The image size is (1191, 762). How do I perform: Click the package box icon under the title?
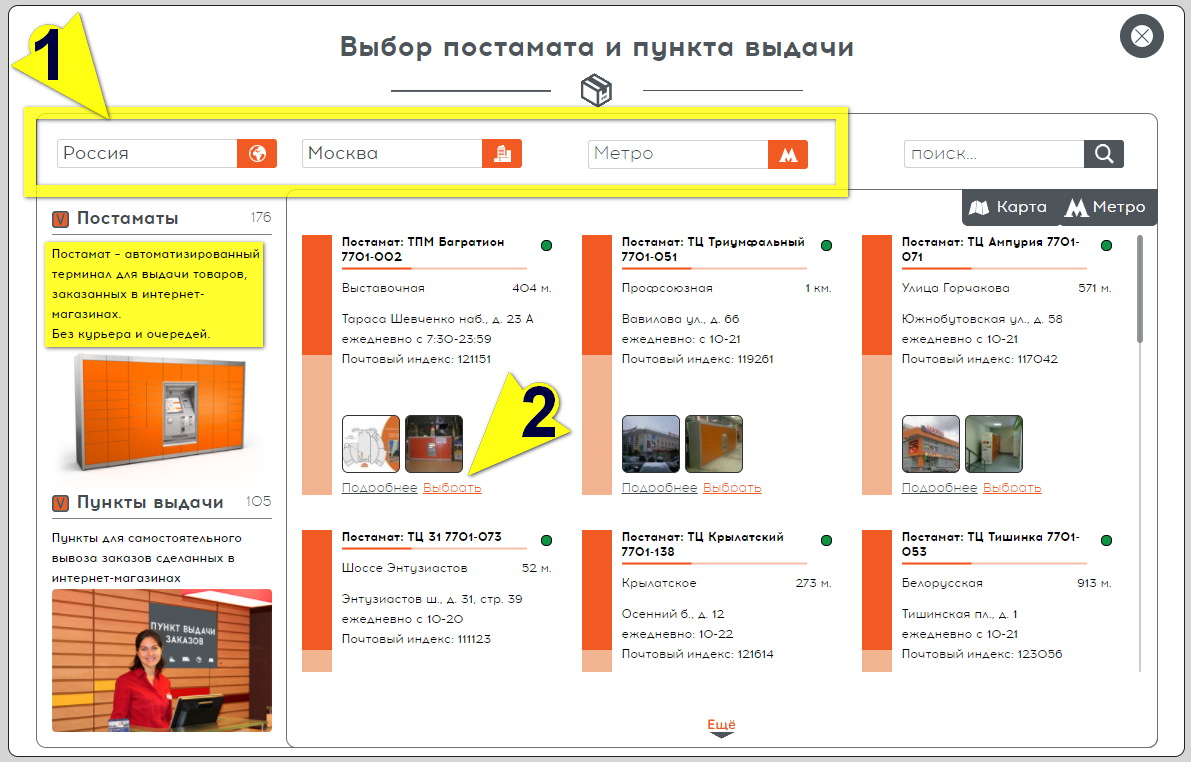[596, 90]
